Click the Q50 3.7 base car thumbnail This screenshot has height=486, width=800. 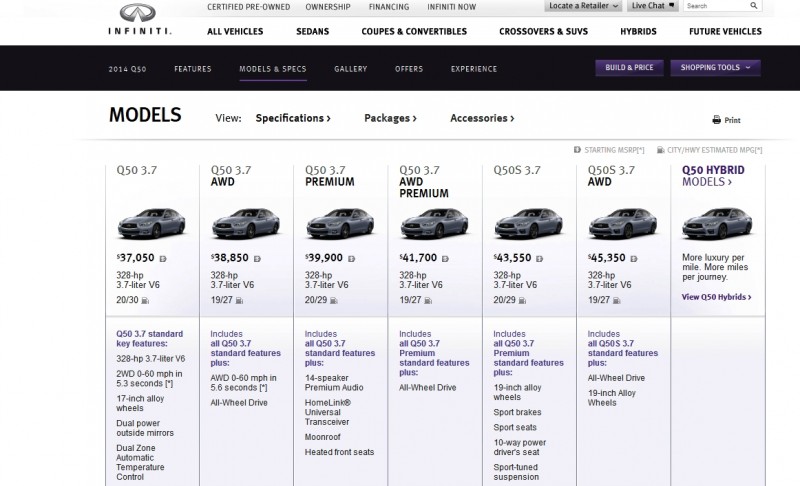[152, 223]
